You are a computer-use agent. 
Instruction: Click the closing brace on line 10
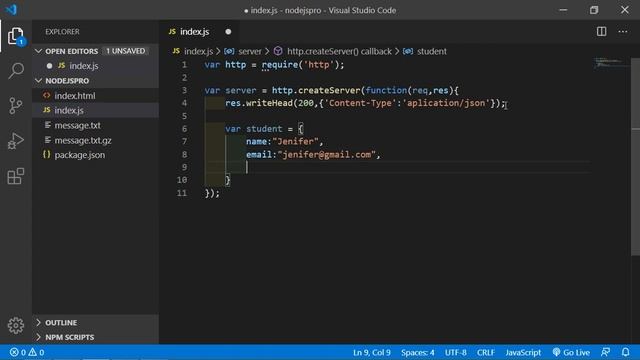coord(228,180)
